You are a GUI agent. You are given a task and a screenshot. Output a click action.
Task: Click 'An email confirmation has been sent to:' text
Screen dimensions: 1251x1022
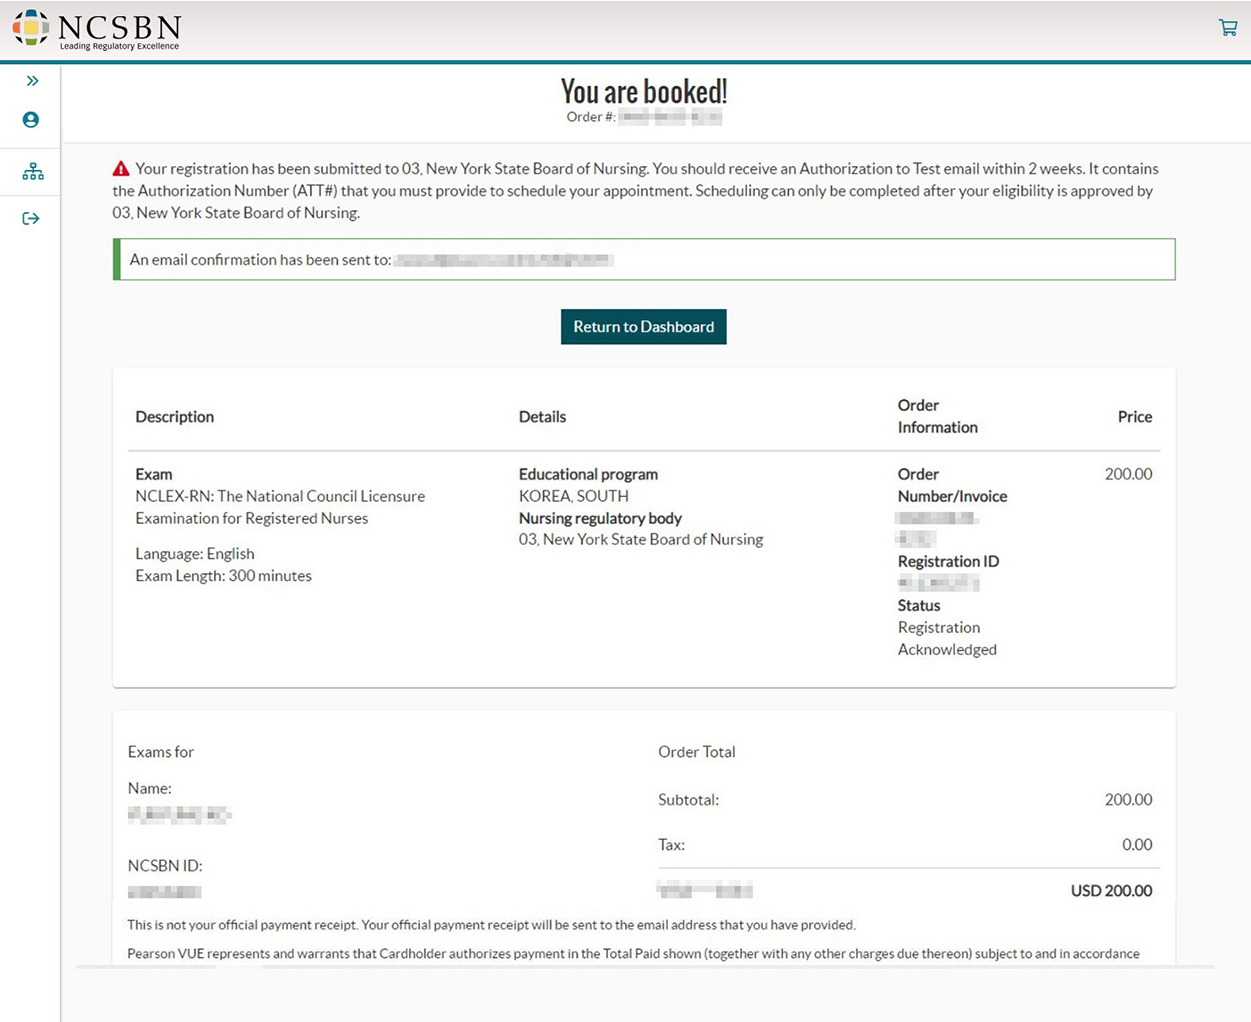261,260
